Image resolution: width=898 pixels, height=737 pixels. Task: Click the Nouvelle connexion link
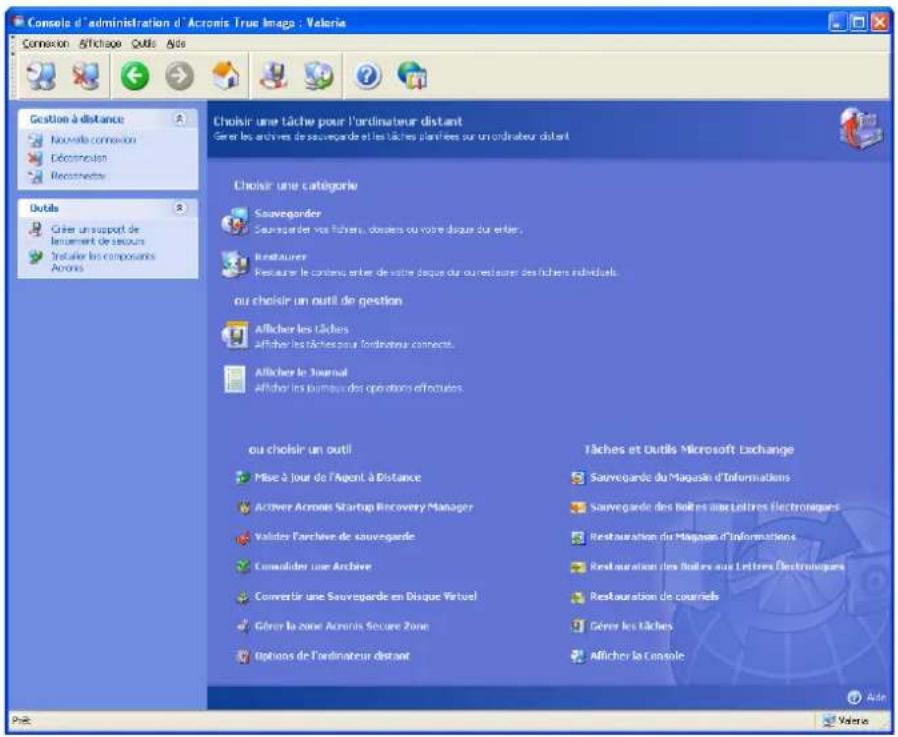click(x=93, y=140)
